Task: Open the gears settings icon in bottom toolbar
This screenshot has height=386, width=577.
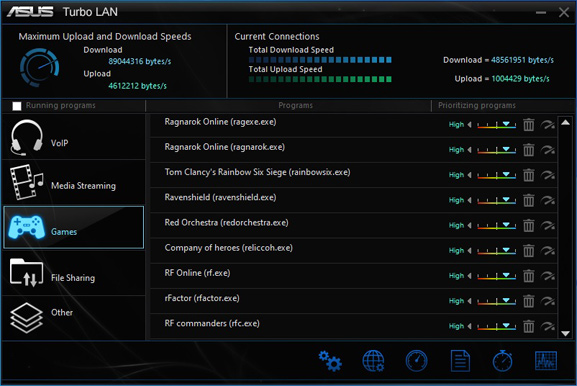Action: (330, 361)
